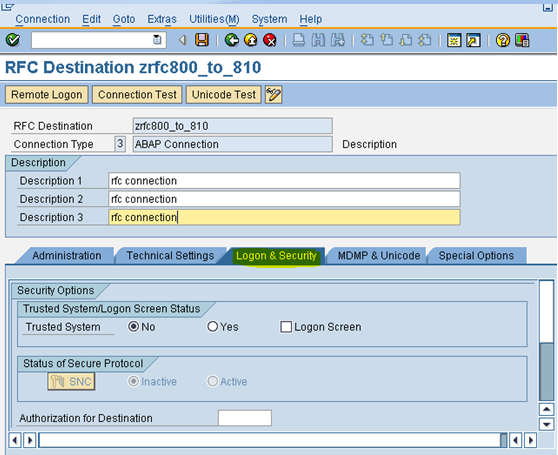Switch to the Technical Settings tab
558x455 pixels.
(170, 255)
